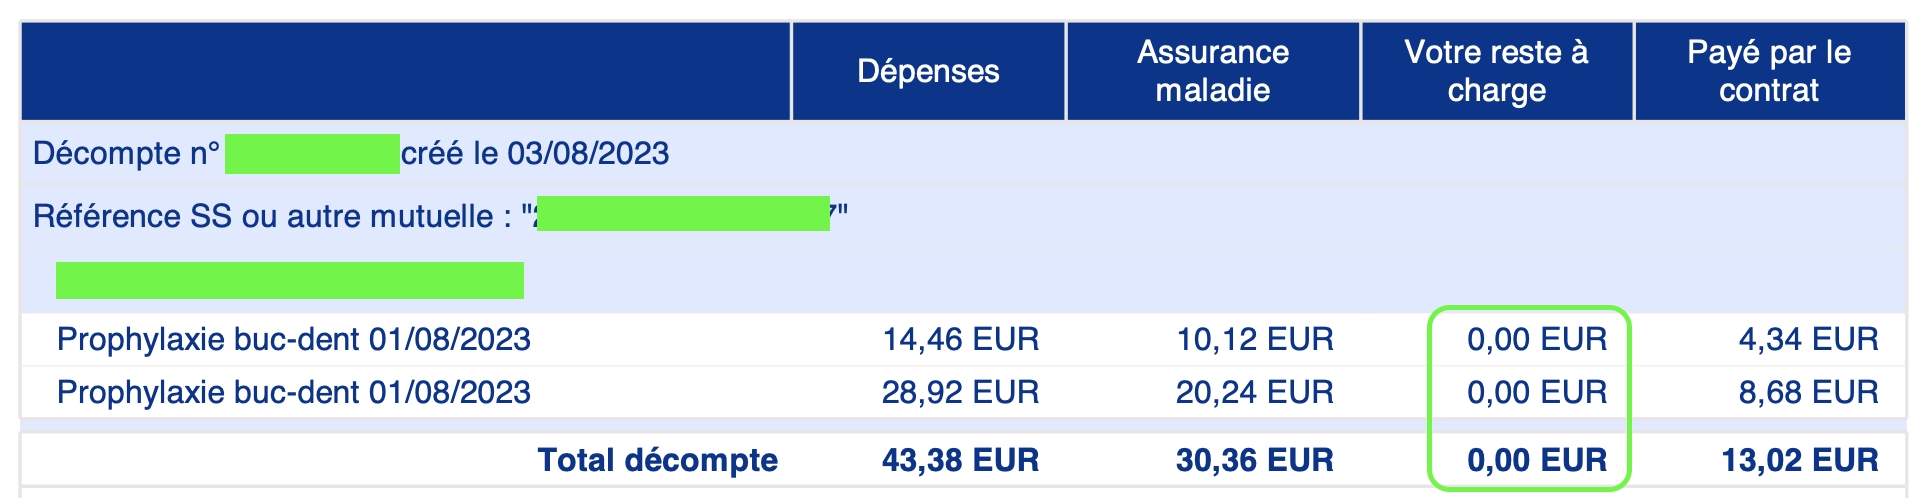Select the Décompte n° creation date line

(351, 154)
